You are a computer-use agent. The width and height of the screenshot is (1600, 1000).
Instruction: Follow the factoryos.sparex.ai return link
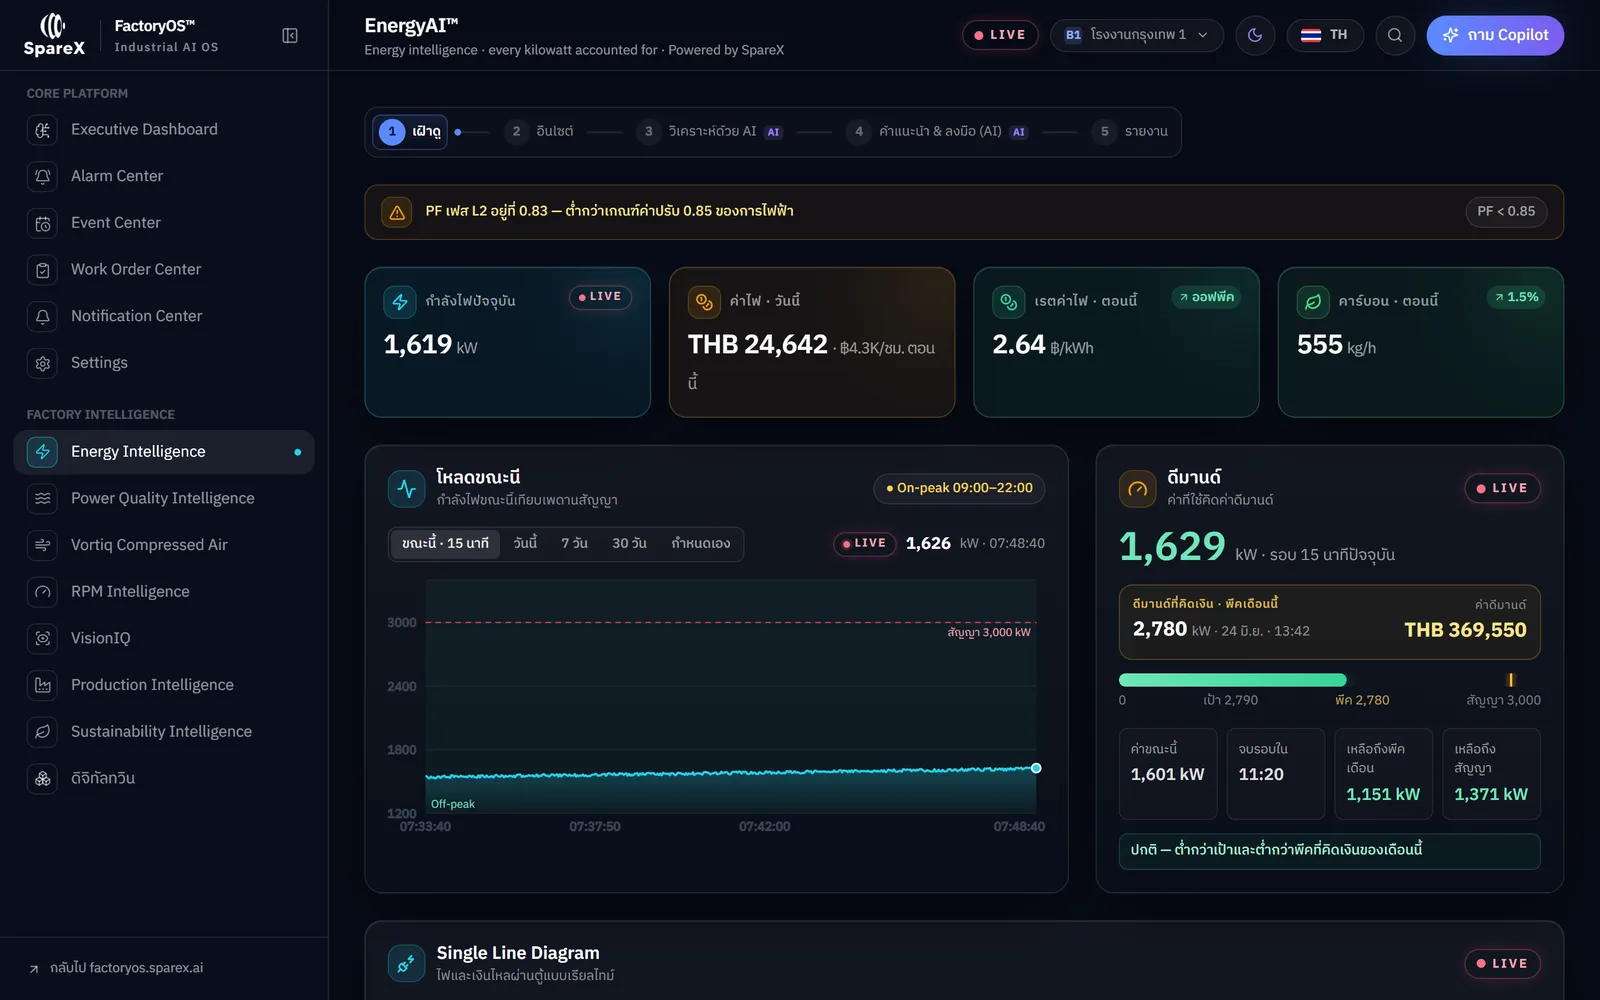pyautogui.click(x=116, y=968)
